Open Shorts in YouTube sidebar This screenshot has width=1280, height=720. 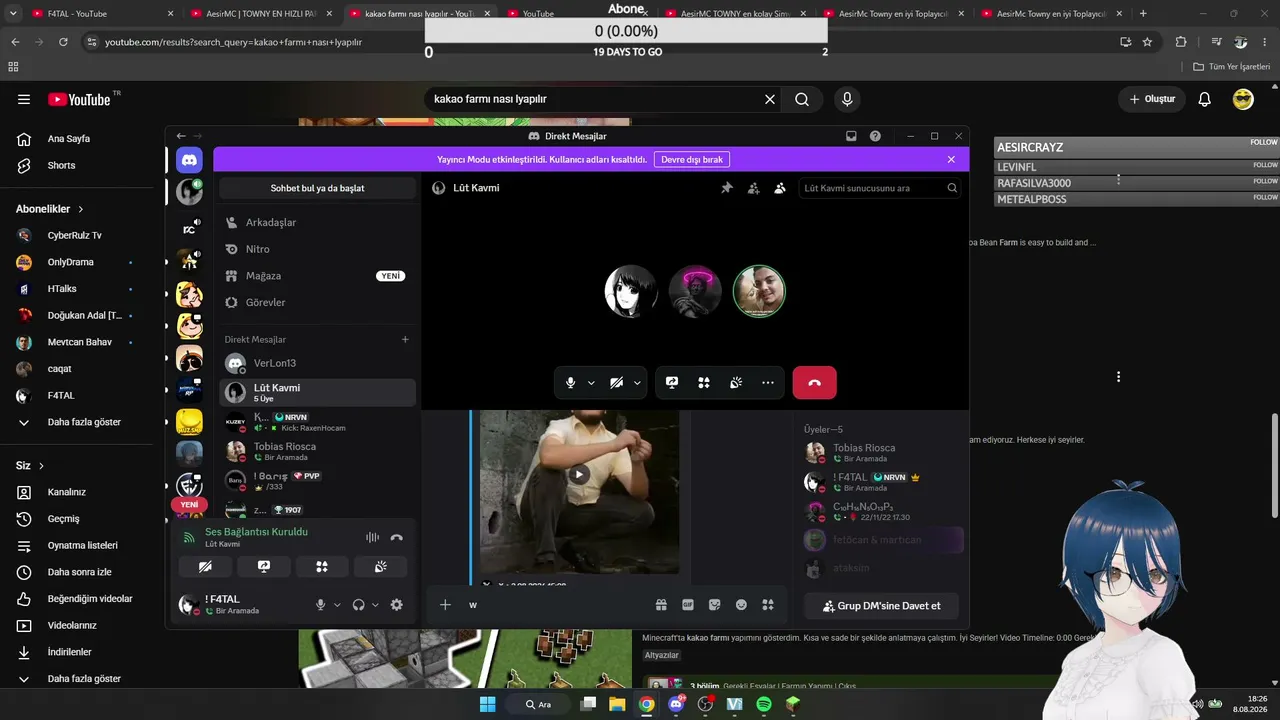(x=77, y=165)
